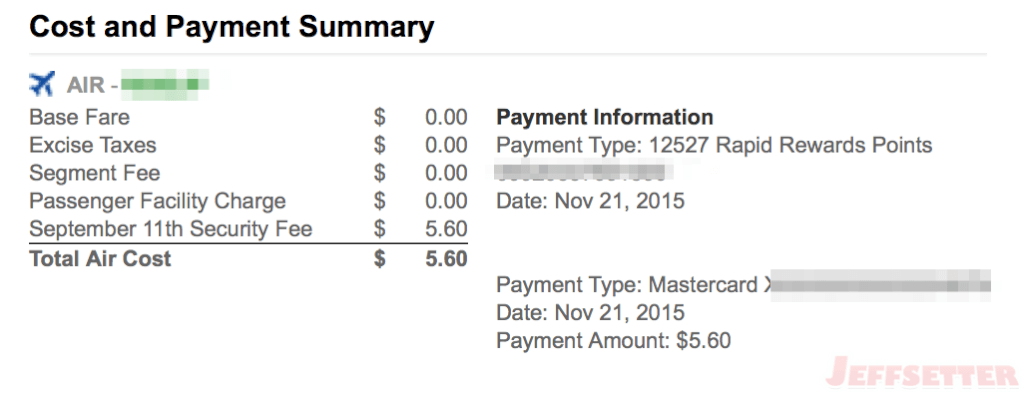Click the blue airplane icon
Screen dimensions: 1024x393
[42, 84]
